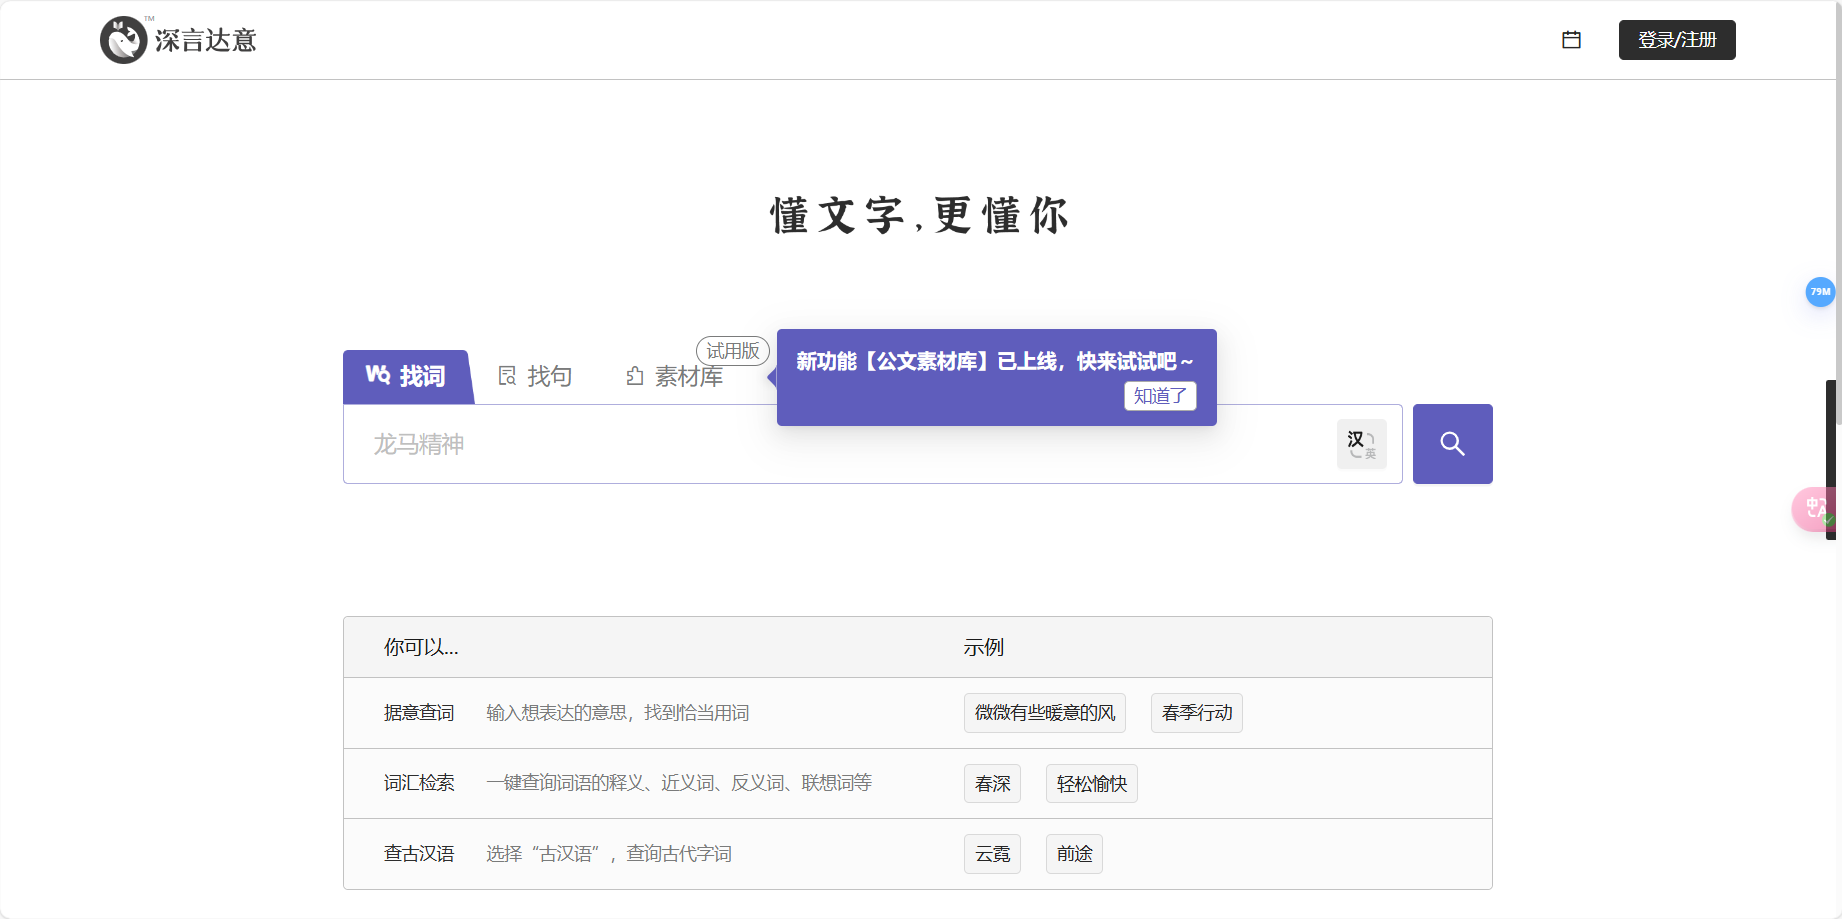Click the upload-style icon beside 素材库
This screenshot has height=919, width=1842.
(x=636, y=375)
